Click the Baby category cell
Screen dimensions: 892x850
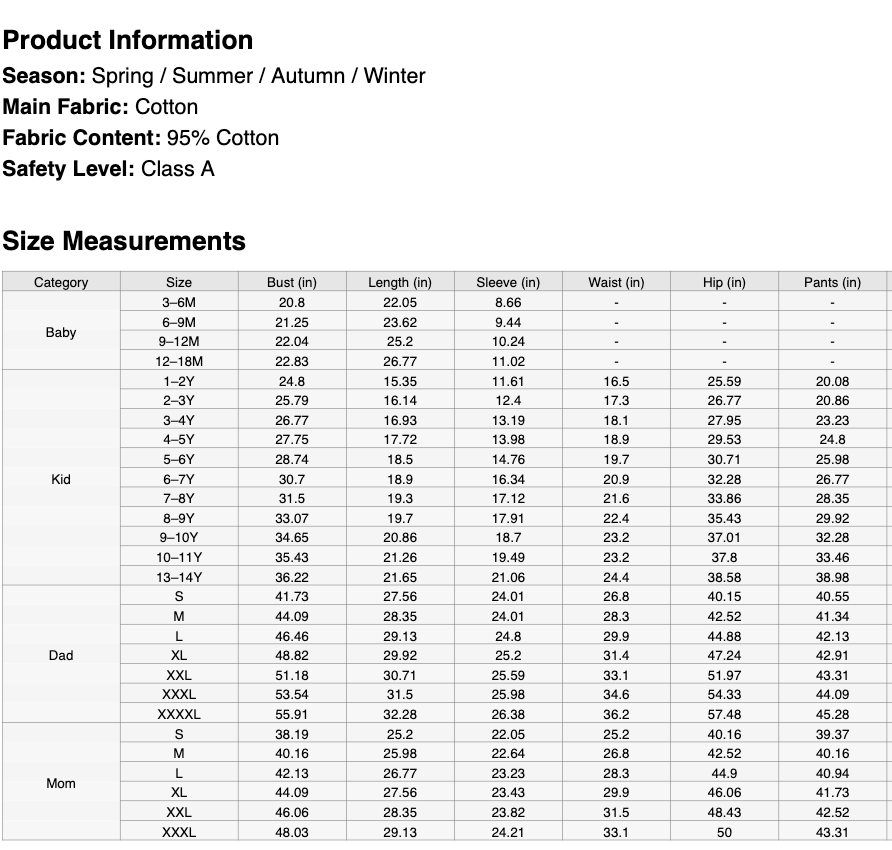pos(61,332)
